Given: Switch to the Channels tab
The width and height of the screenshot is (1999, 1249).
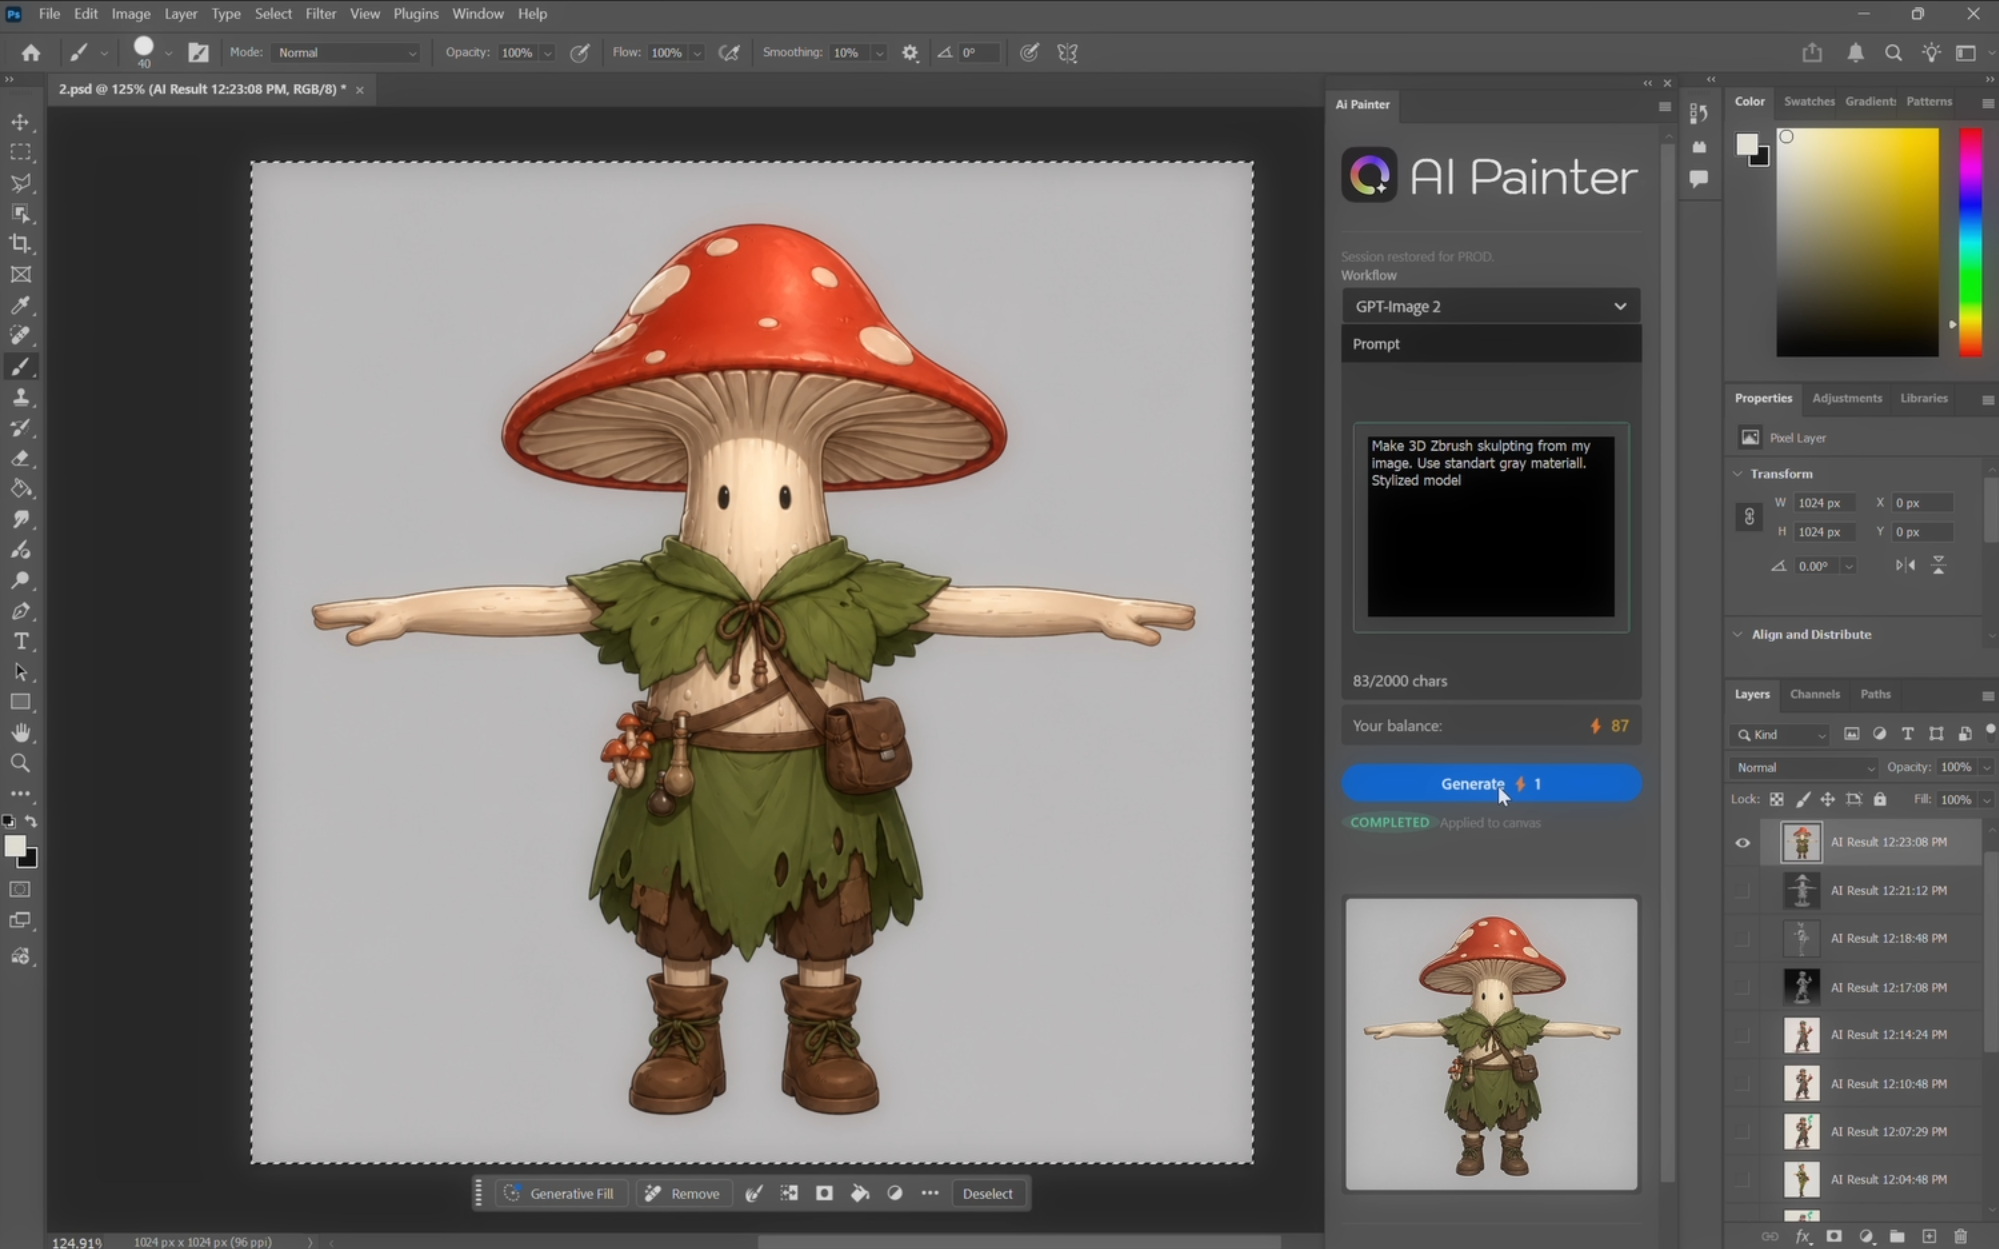Looking at the screenshot, I should pyautogui.click(x=1814, y=694).
